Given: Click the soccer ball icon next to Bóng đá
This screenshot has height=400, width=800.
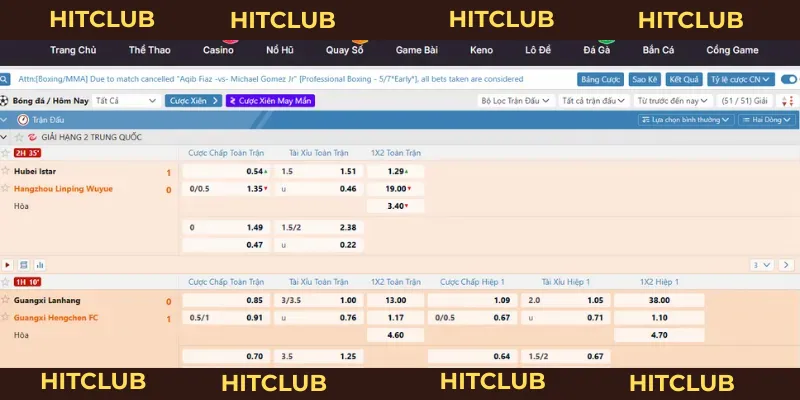Looking at the screenshot, I should tap(4, 101).
